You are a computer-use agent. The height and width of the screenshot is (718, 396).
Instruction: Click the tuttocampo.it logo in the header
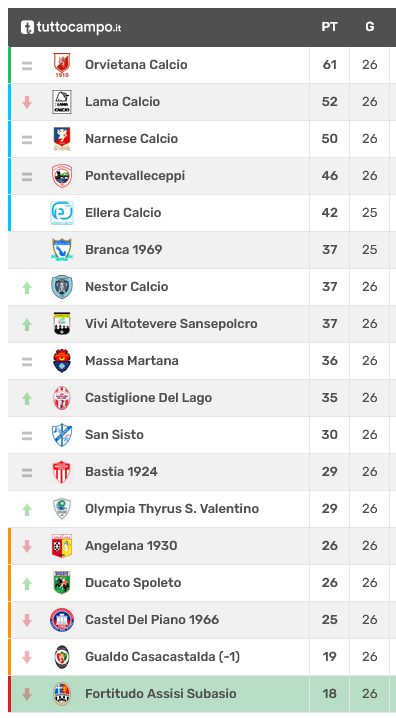click(71, 27)
